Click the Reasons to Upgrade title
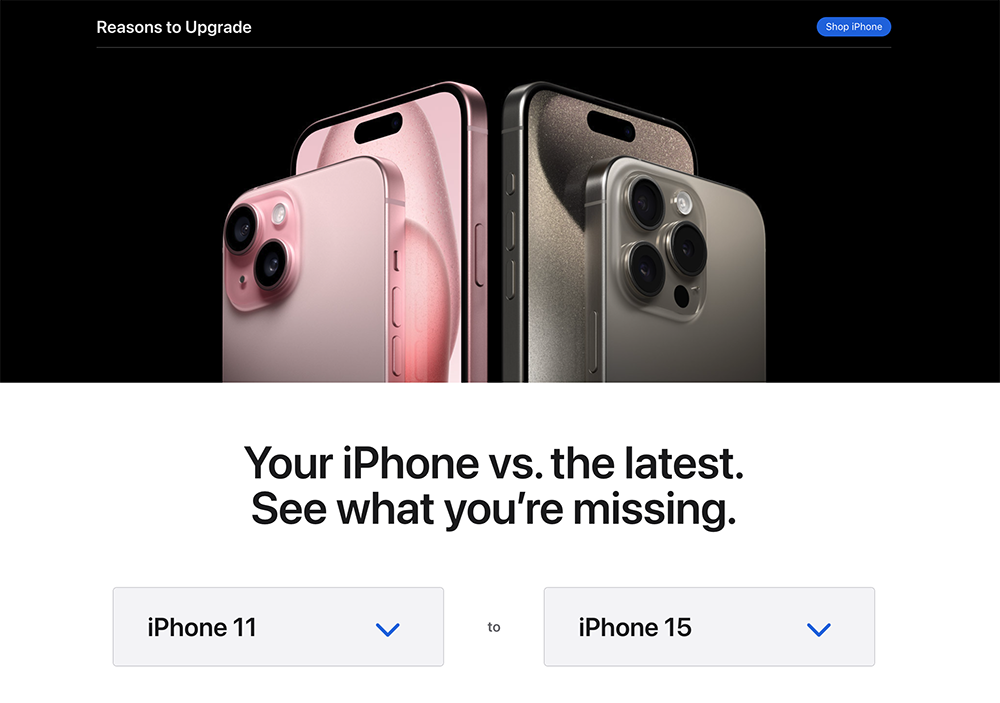Viewport: 1000px width, 703px height. pyautogui.click(x=173, y=27)
